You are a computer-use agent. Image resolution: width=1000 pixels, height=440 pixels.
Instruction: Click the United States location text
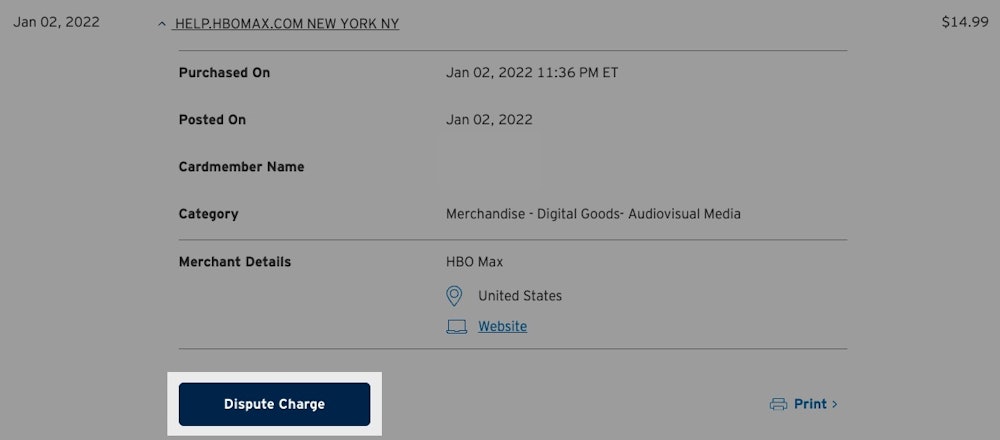(520, 296)
